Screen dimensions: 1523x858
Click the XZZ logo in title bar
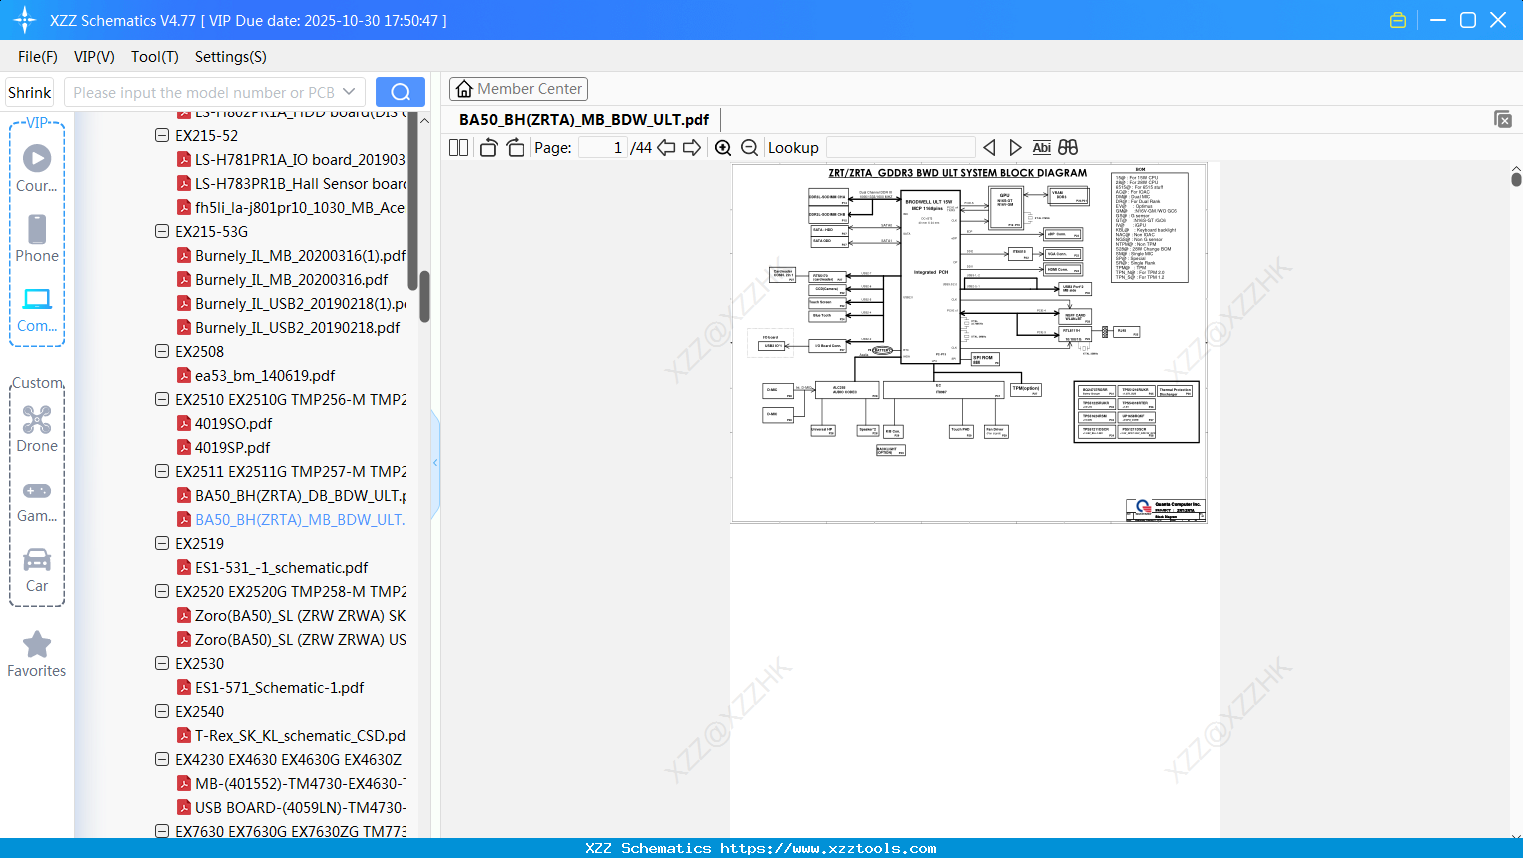tap(25, 20)
